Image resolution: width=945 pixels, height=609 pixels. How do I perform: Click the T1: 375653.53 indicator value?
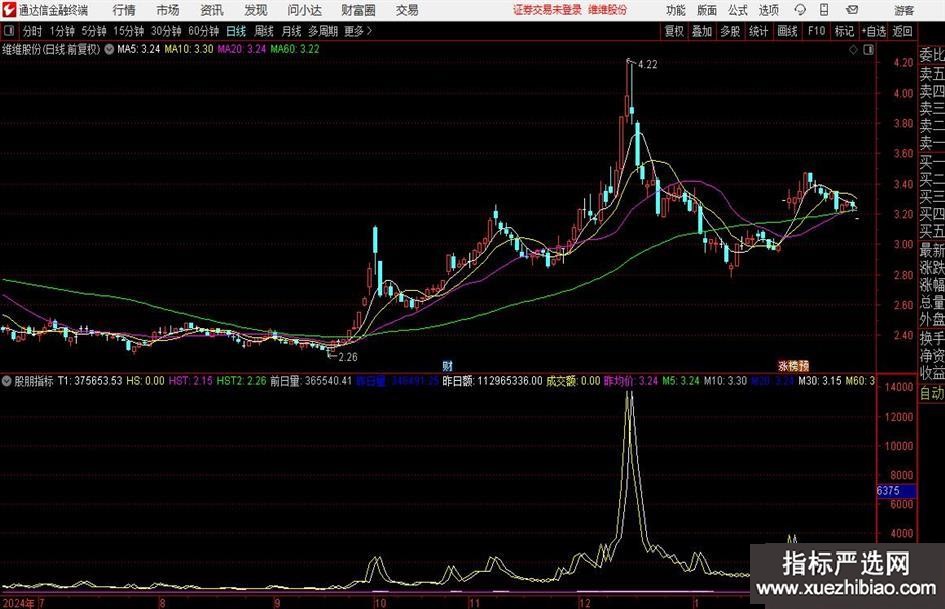90,381
